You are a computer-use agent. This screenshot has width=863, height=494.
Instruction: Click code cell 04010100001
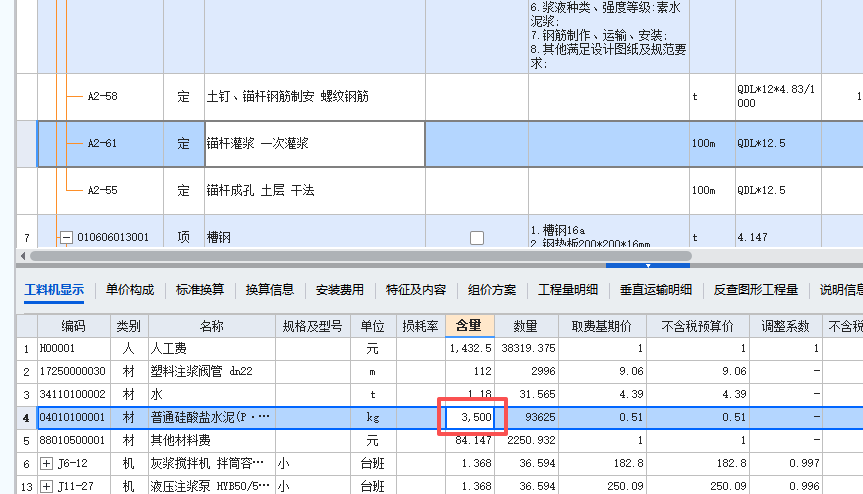74,417
